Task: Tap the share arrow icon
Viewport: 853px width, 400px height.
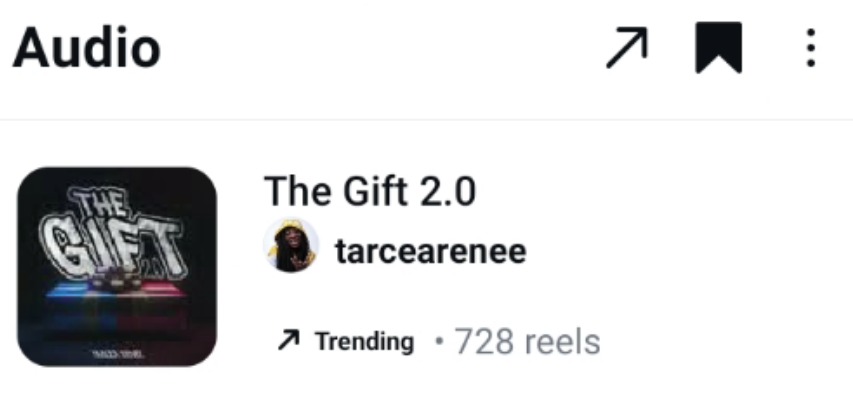Action: [627, 48]
